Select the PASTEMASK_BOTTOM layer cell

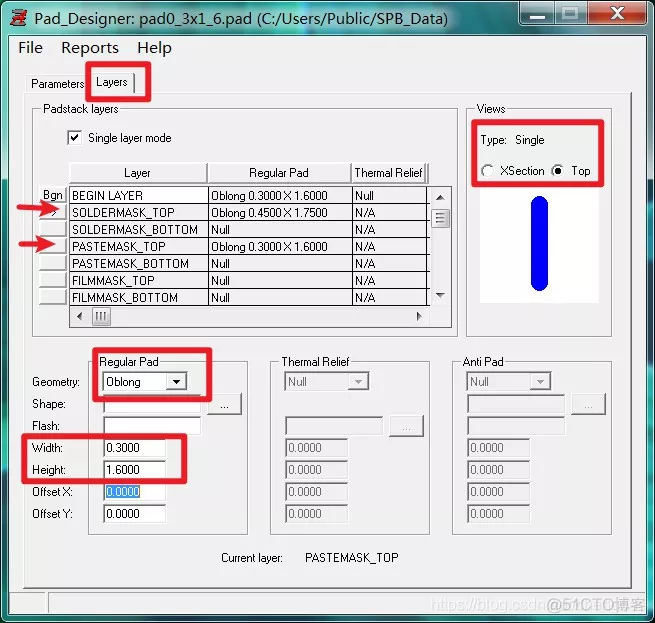139,264
